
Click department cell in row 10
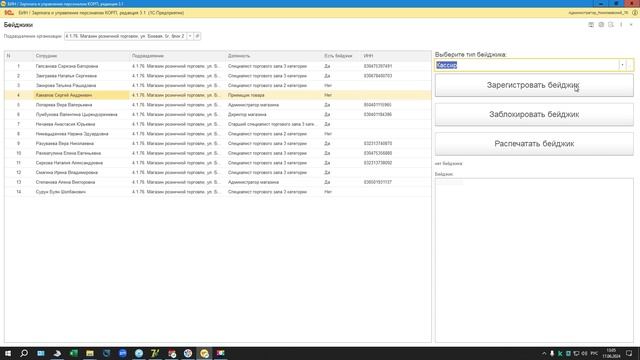coord(176,153)
